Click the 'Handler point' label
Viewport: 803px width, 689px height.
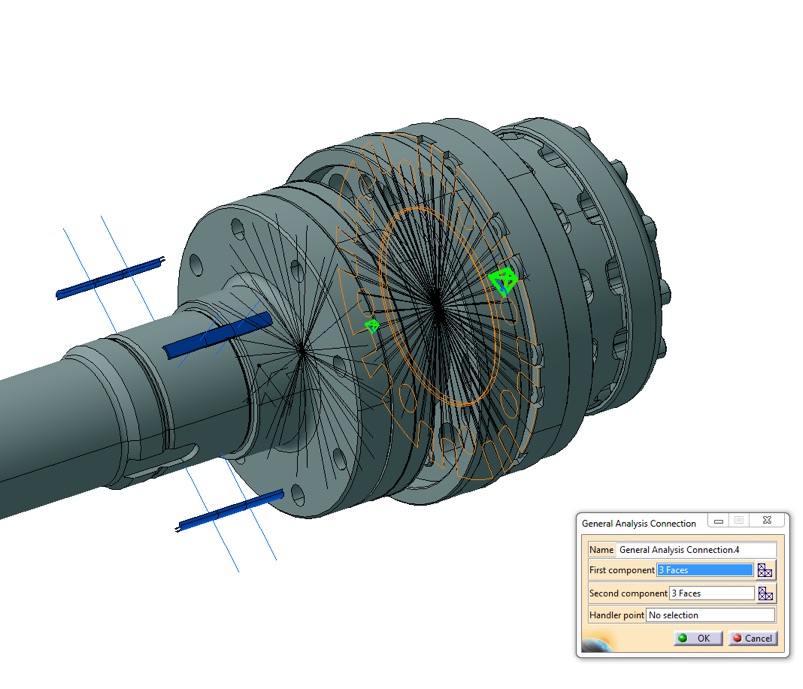[x=617, y=615]
